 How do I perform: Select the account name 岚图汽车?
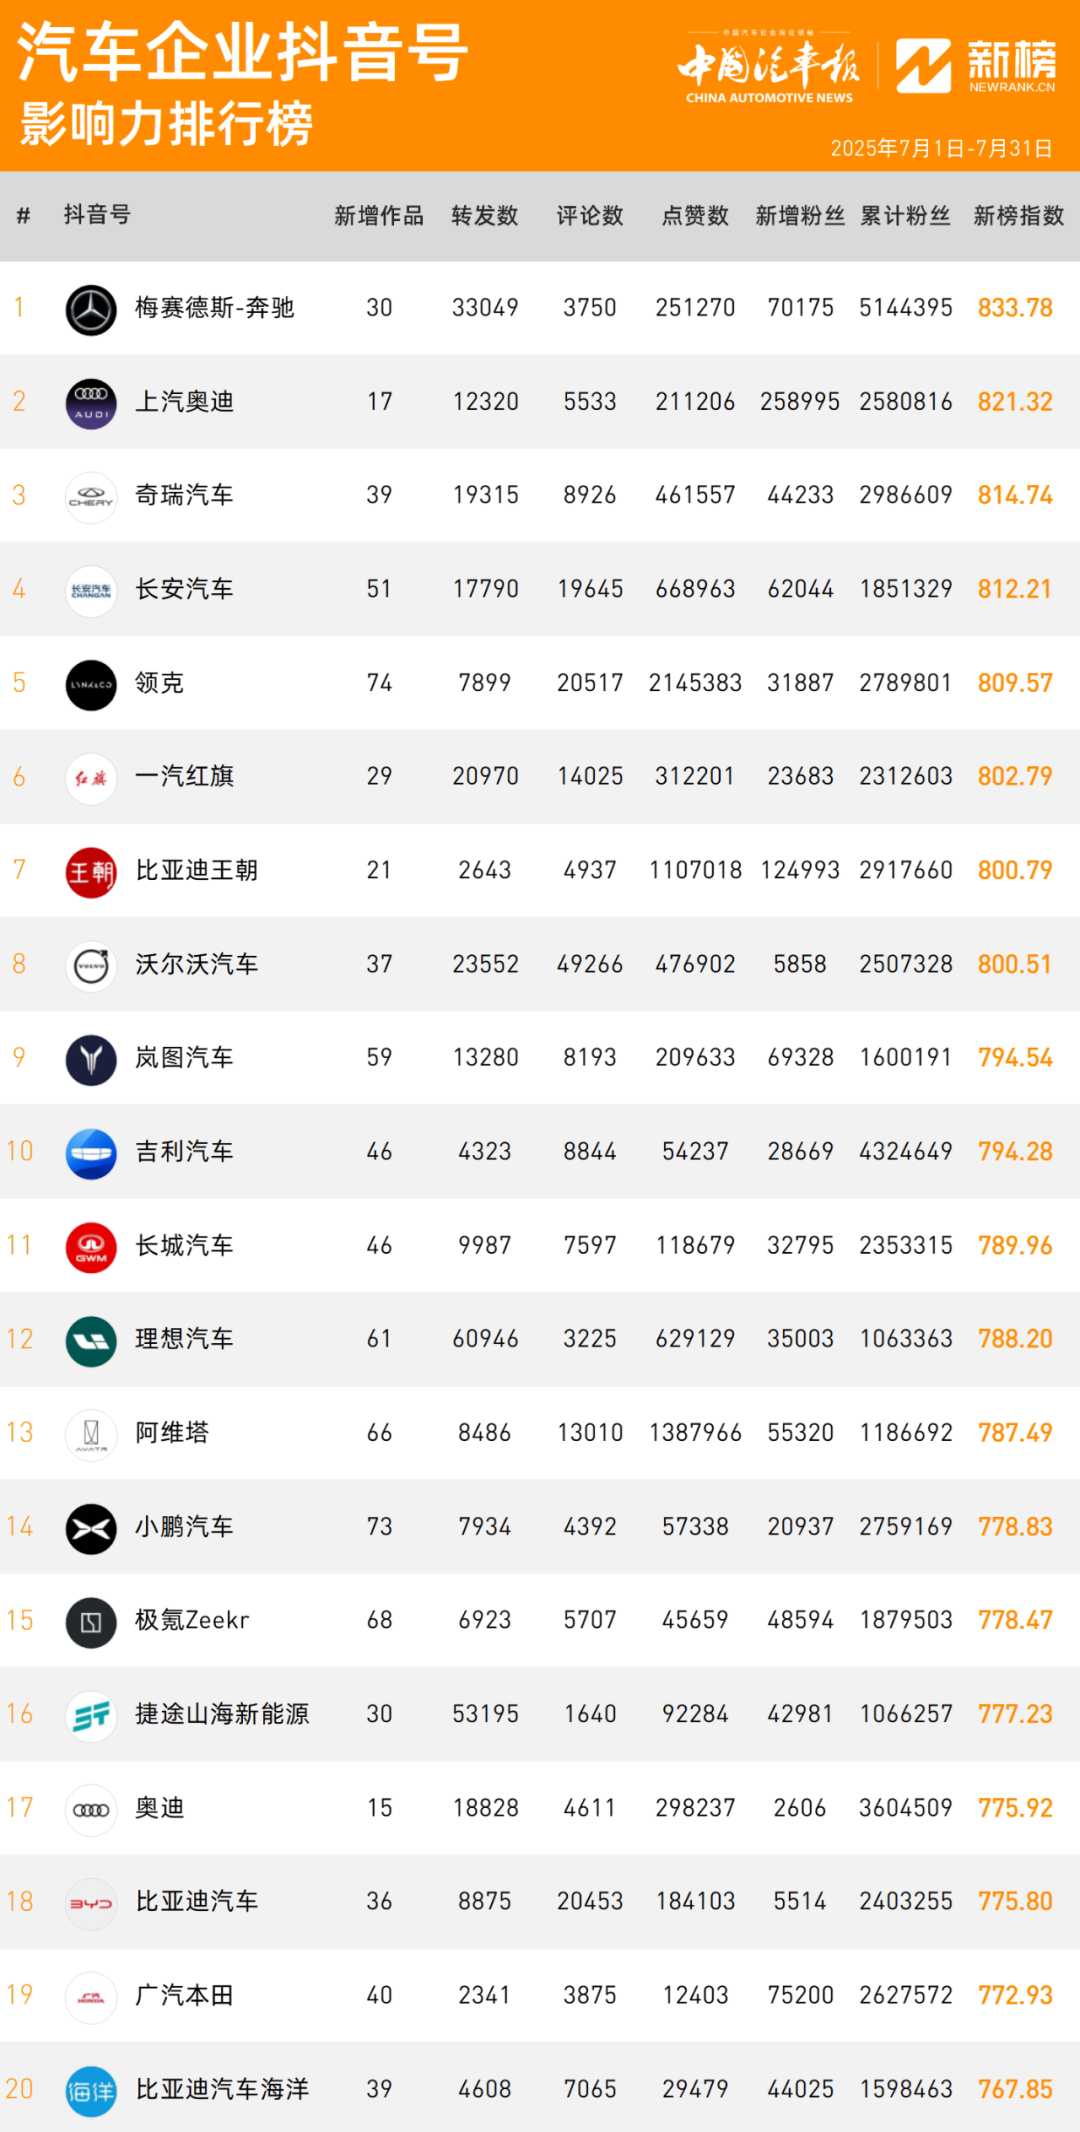pyautogui.click(x=184, y=1058)
